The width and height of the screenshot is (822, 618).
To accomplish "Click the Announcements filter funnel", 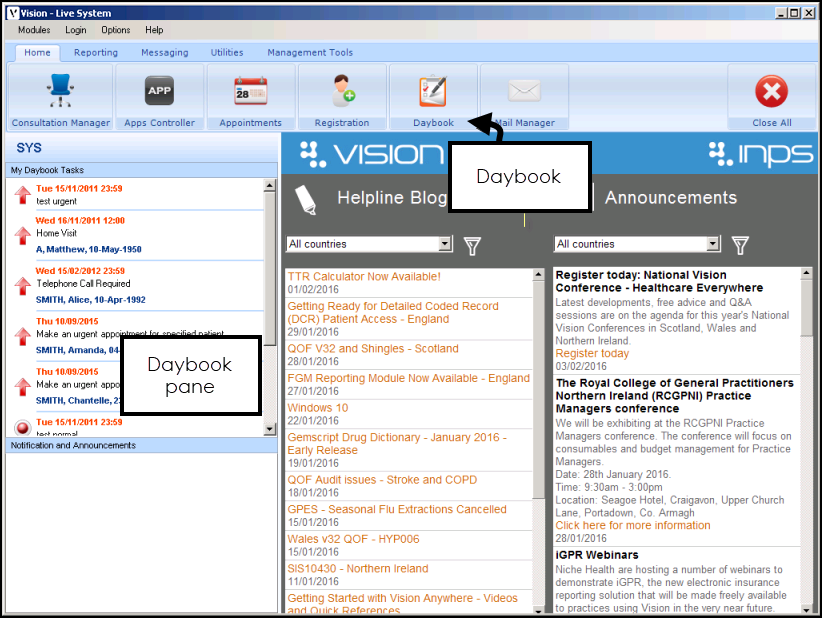I will 740,245.
